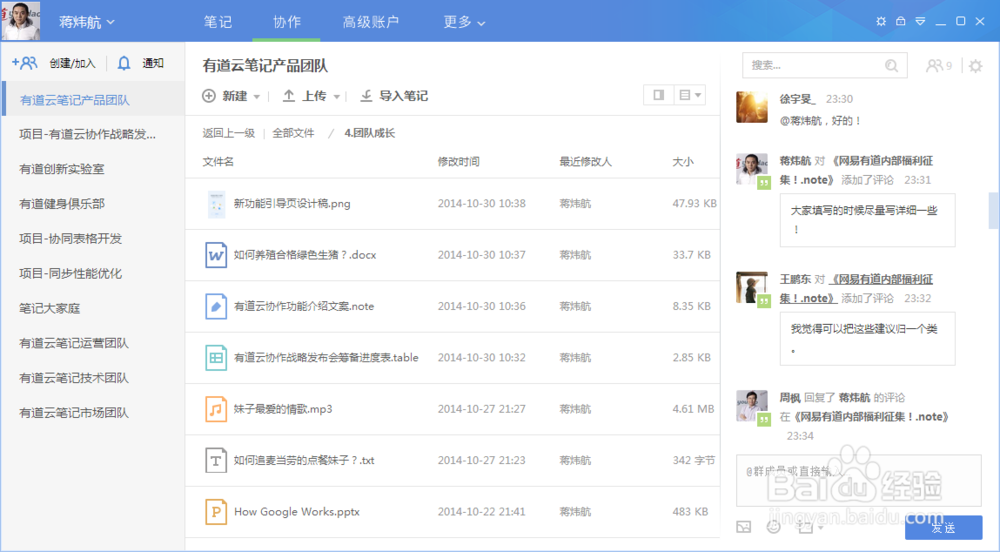Click 通知 label text
Viewport: 1000px width, 552px height.
[153, 63]
